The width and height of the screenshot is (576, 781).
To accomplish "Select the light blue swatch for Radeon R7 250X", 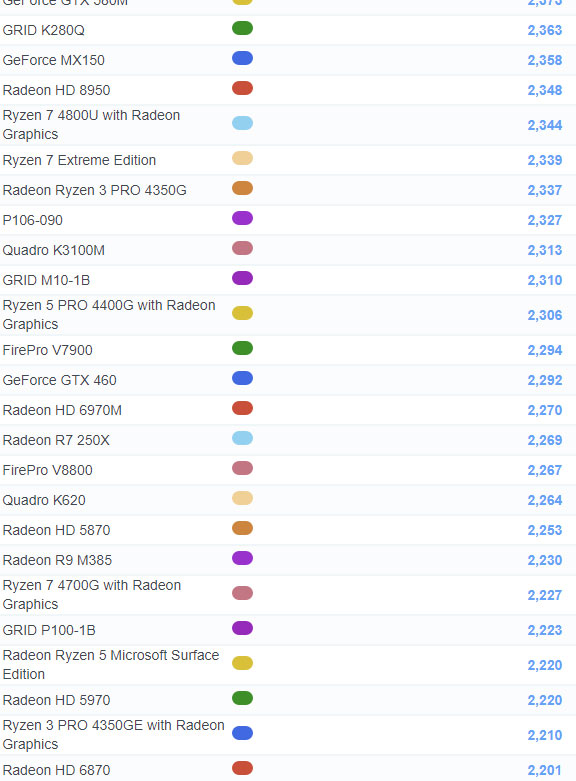I will point(242,438).
